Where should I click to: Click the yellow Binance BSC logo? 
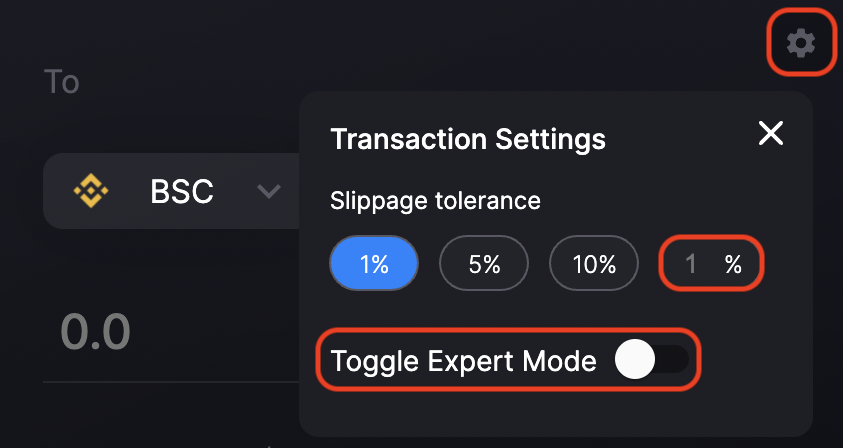[x=91, y=191]
